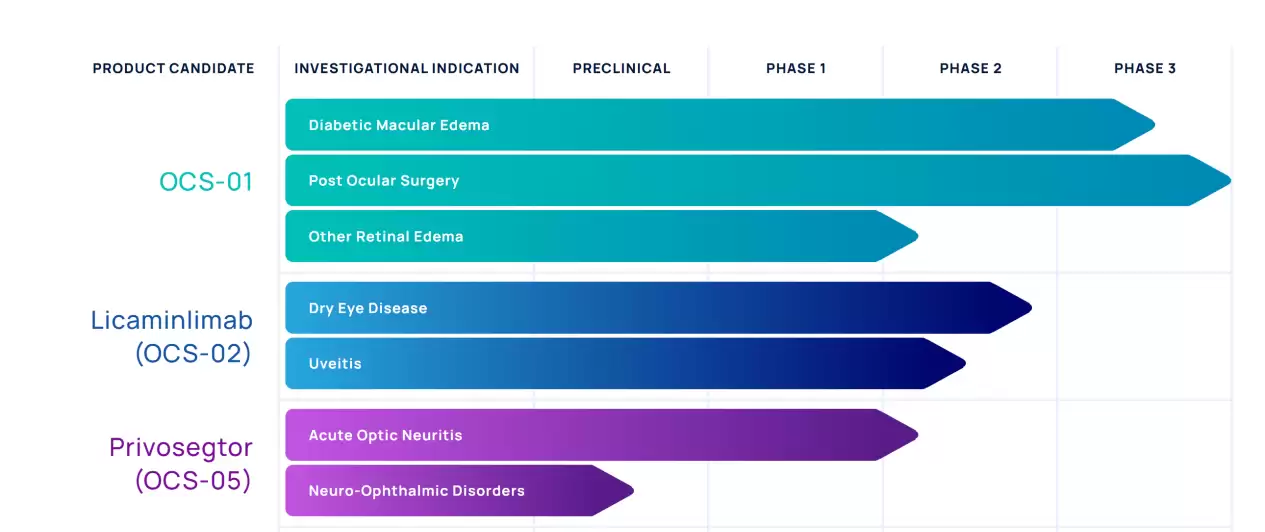
Task: Open the OCS-01 product candidate name
Action: pyautogui.click(x=206, y=182)
